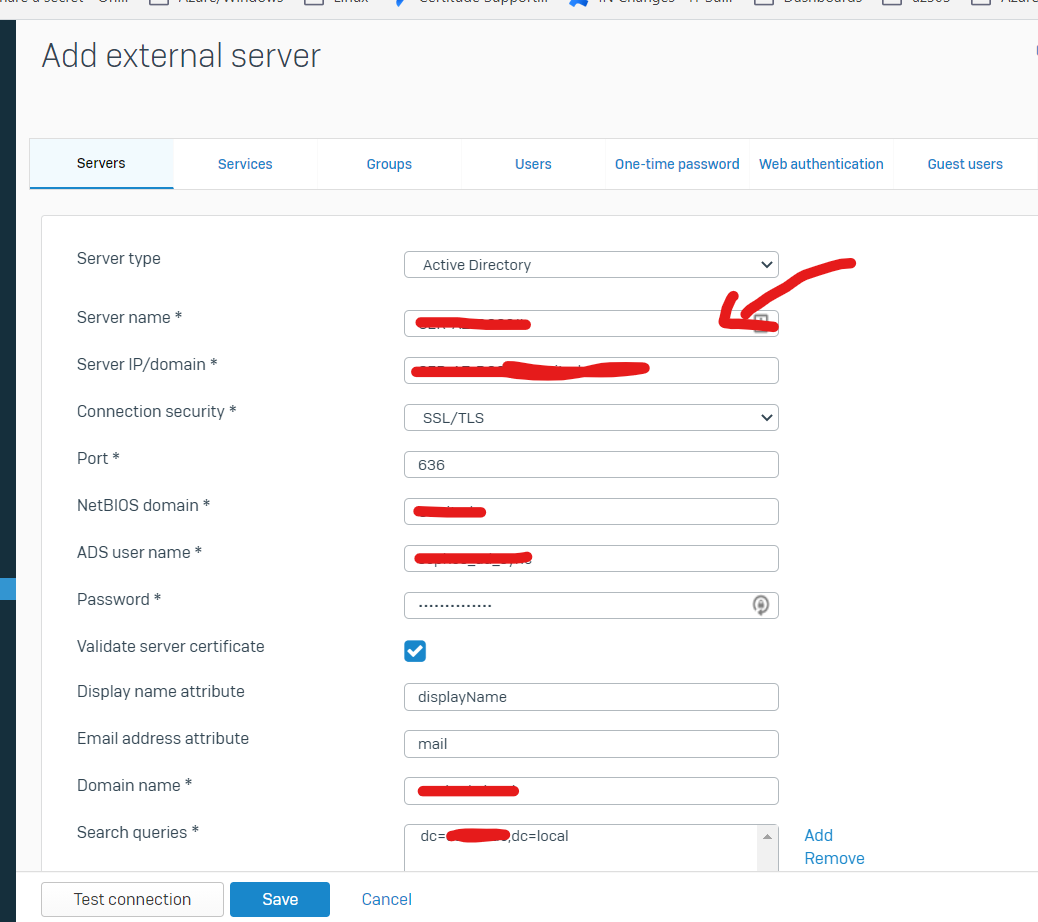Click the Email address attribute field

(591, 744)
